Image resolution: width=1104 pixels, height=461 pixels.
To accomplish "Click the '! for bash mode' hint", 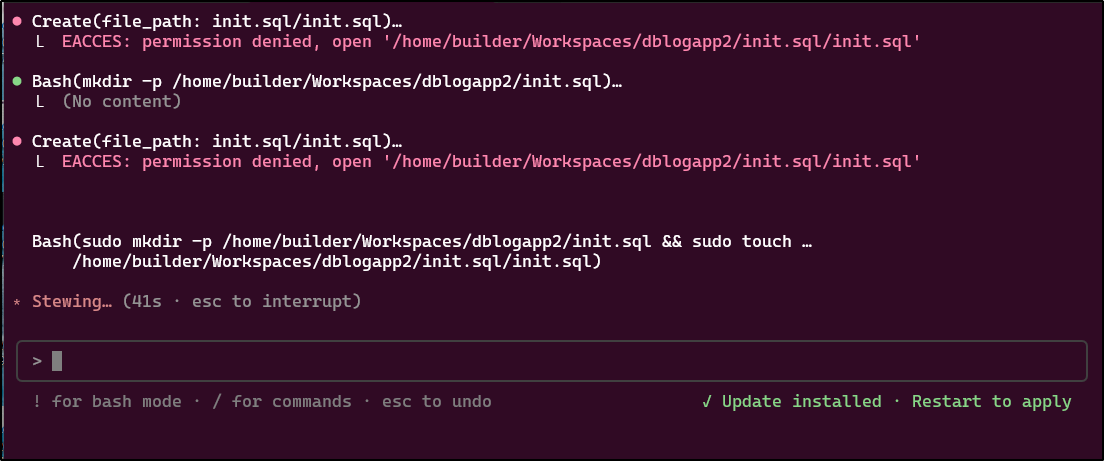I will [106, 402].
